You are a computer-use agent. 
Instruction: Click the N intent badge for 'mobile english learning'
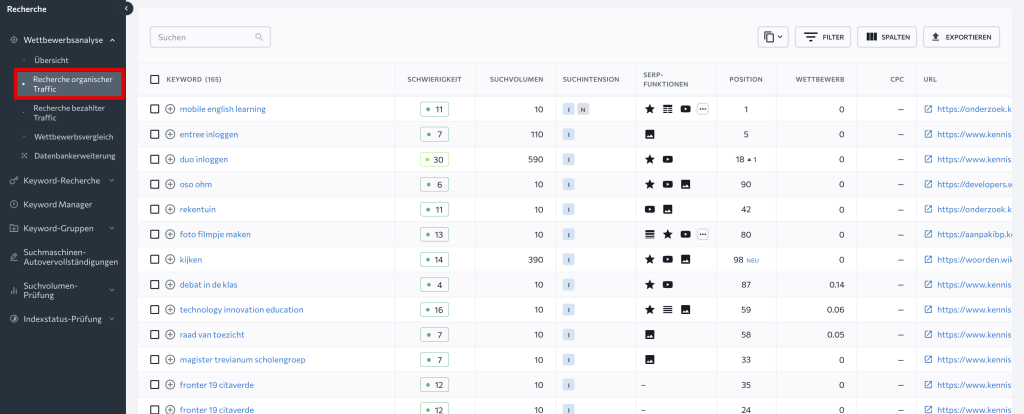[583, 109]
